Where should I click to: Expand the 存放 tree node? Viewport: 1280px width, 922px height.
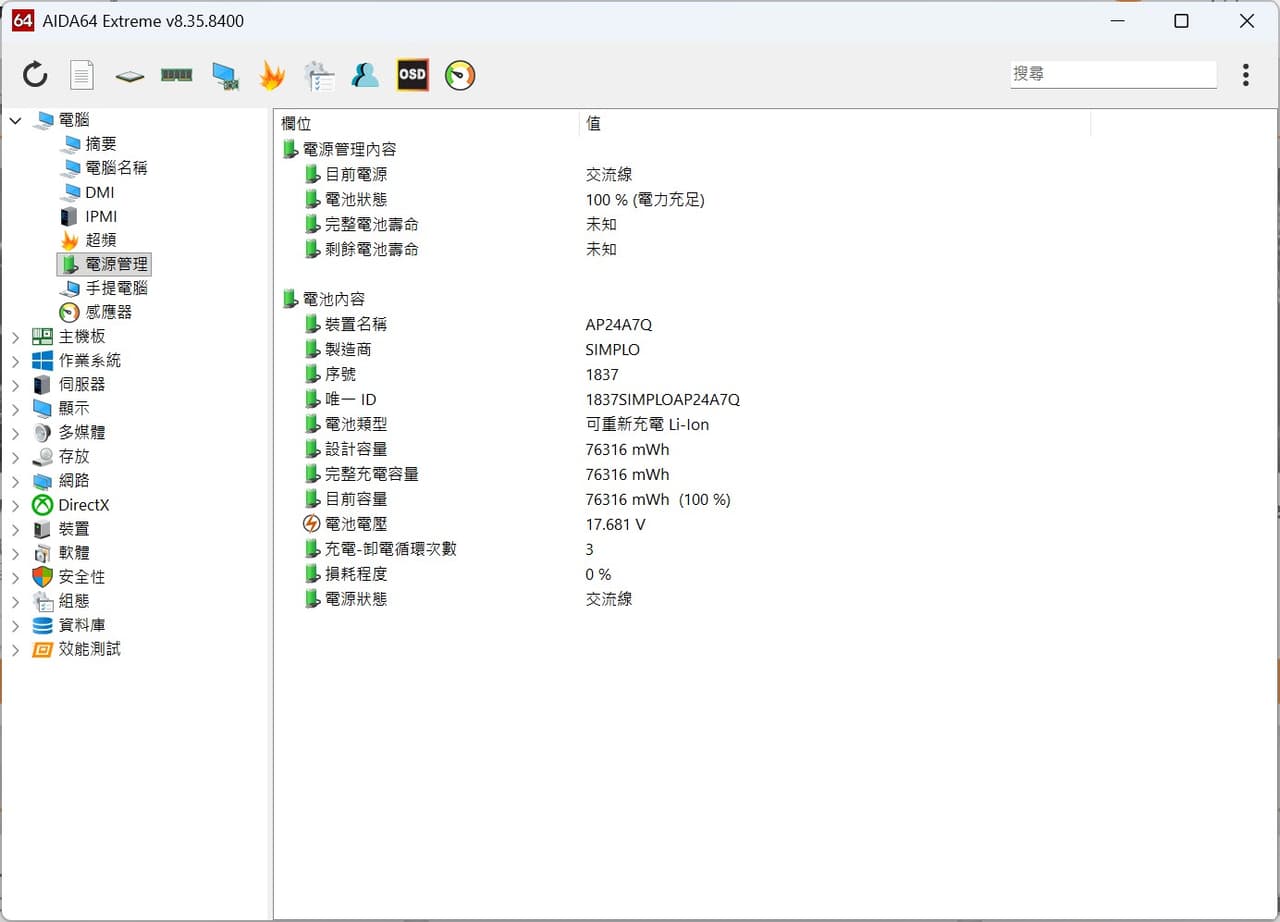(15, 457)
